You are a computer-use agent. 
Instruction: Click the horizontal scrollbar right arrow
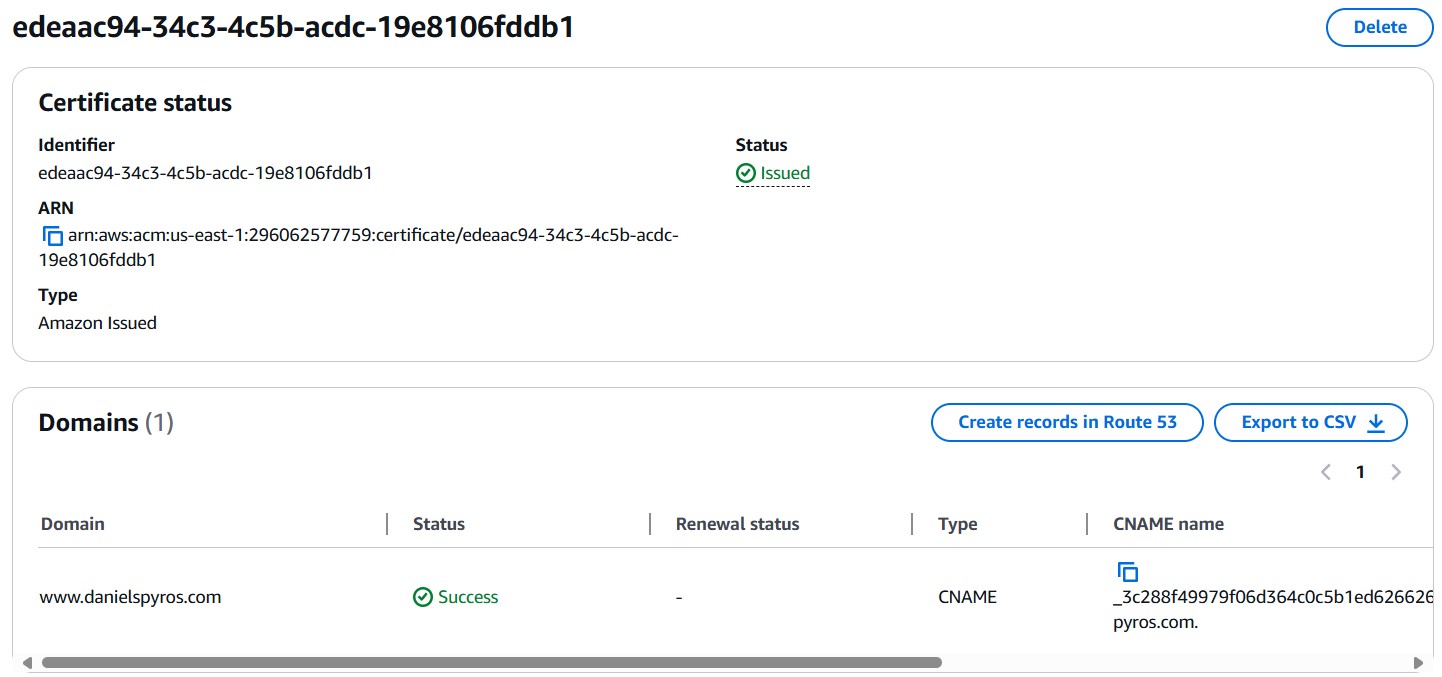pyautogui.click(x=1417, y=662)
